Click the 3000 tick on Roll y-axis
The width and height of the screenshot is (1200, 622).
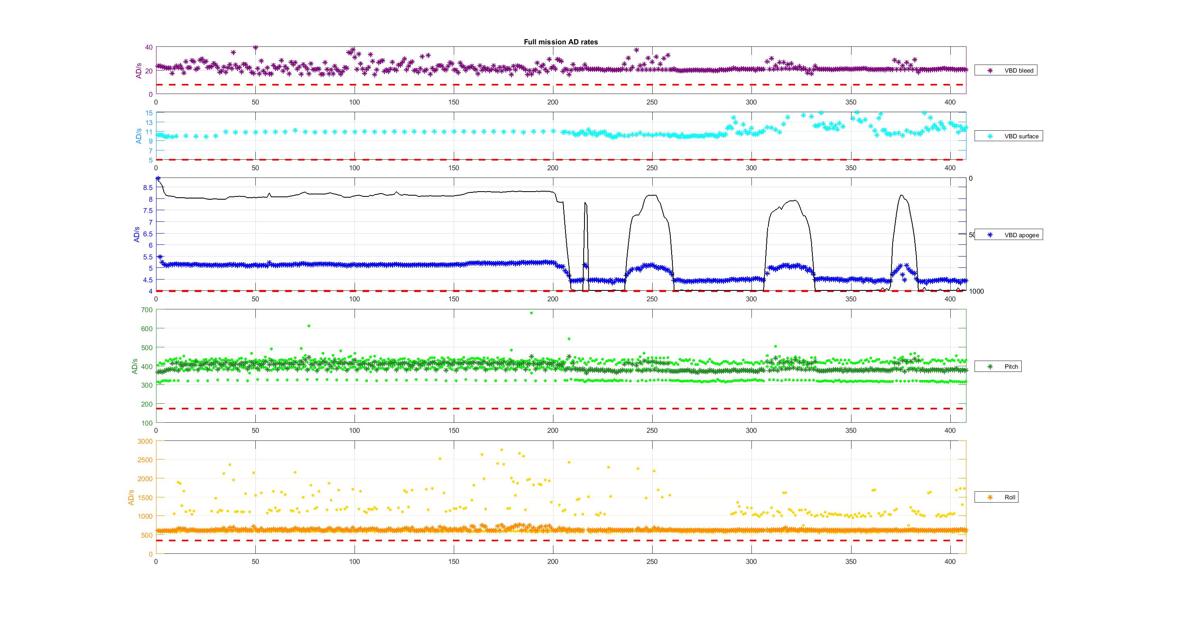tap(145, 441)
